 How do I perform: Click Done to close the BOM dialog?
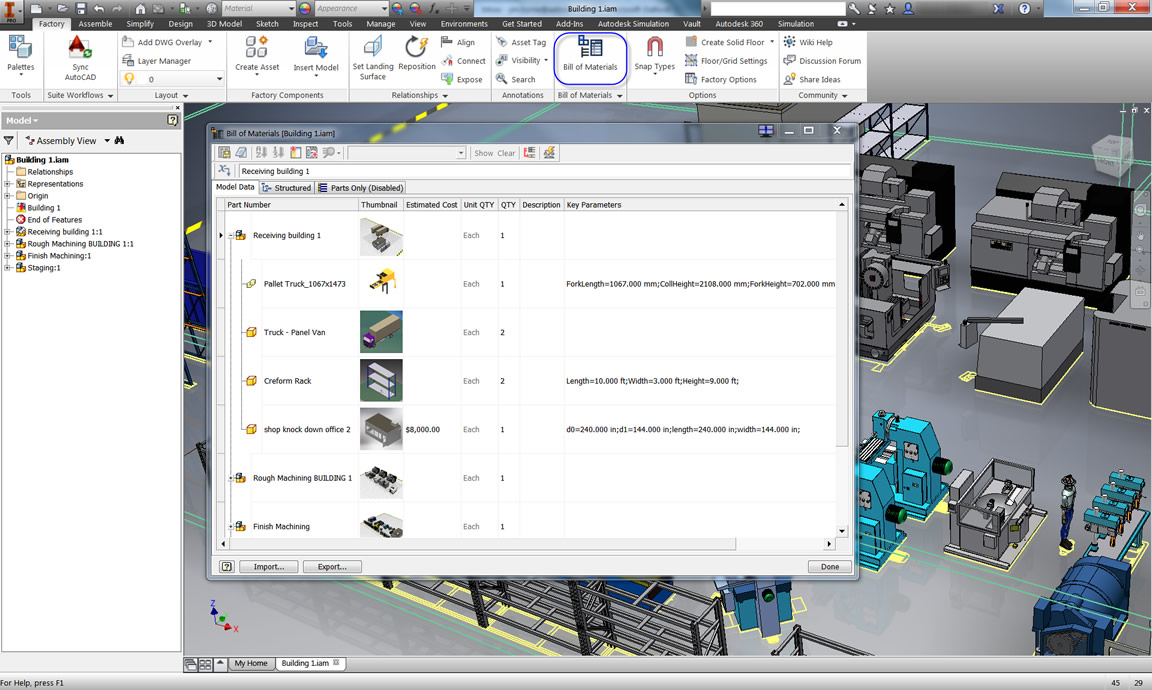point(830,567)
